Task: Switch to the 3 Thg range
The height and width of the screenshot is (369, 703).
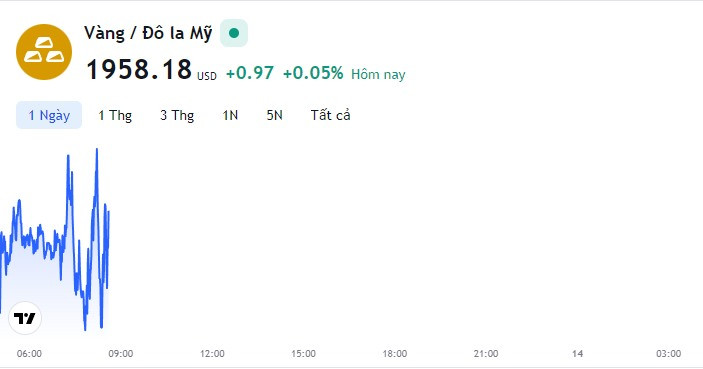Action: [177, 115]
